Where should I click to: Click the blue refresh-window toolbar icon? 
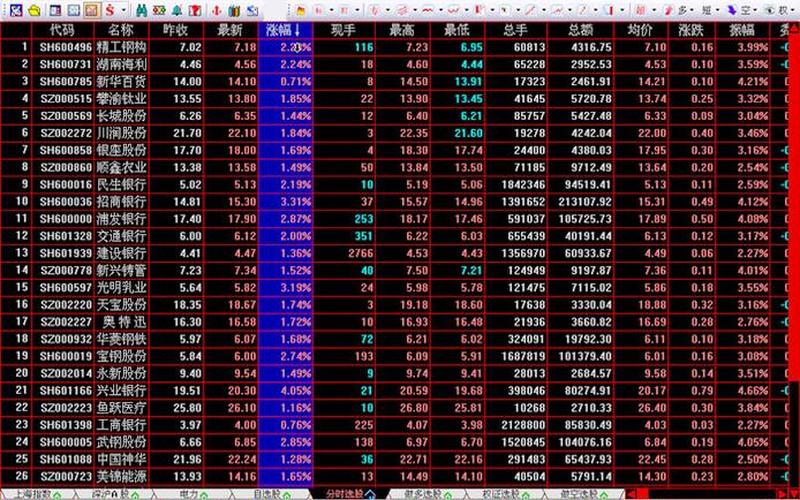pyautogui.click(x=253, y=11)
